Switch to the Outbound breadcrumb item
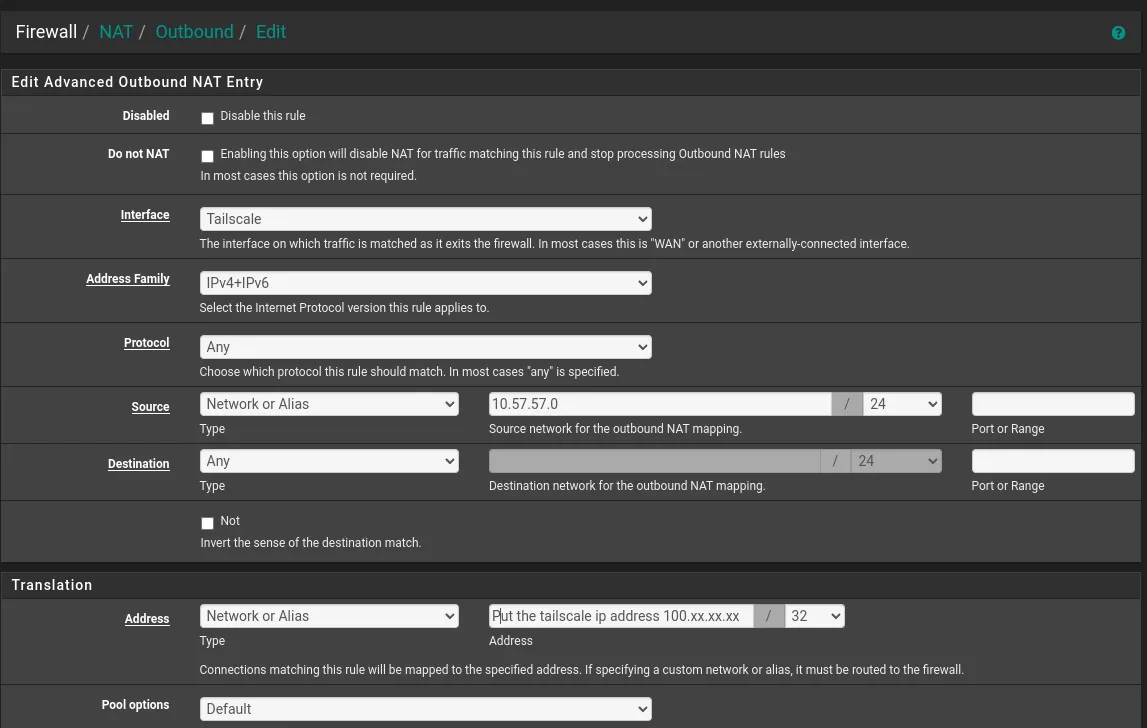Screen dimensions: 1147x728 (194, 32)
